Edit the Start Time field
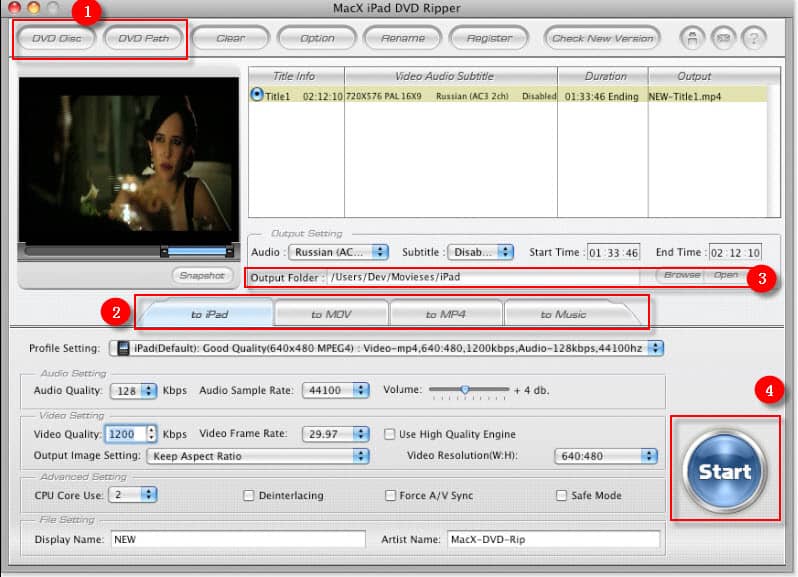The width and height of the screenshot is (798, 577). click(613, 252)
